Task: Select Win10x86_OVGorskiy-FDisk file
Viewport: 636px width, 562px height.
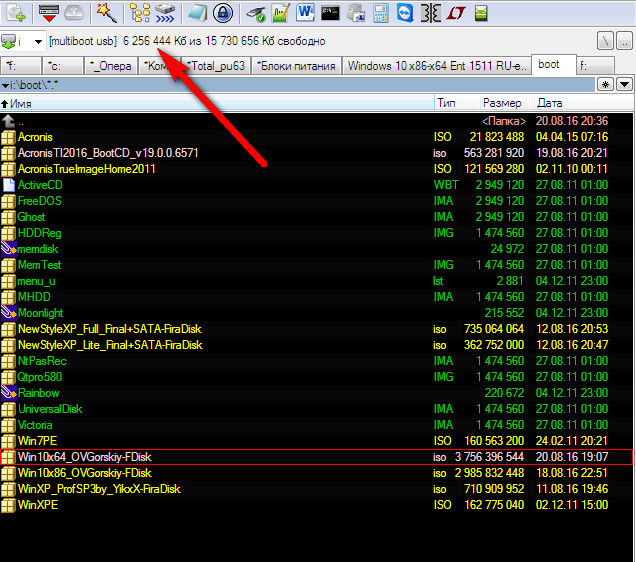Action: coord(316,473)
